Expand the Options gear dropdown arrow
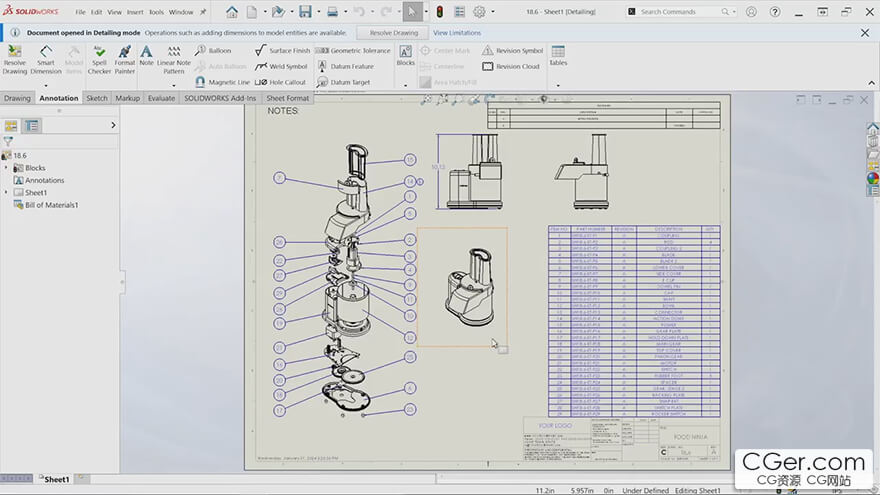The image size is (880, 495). point(493,12)
